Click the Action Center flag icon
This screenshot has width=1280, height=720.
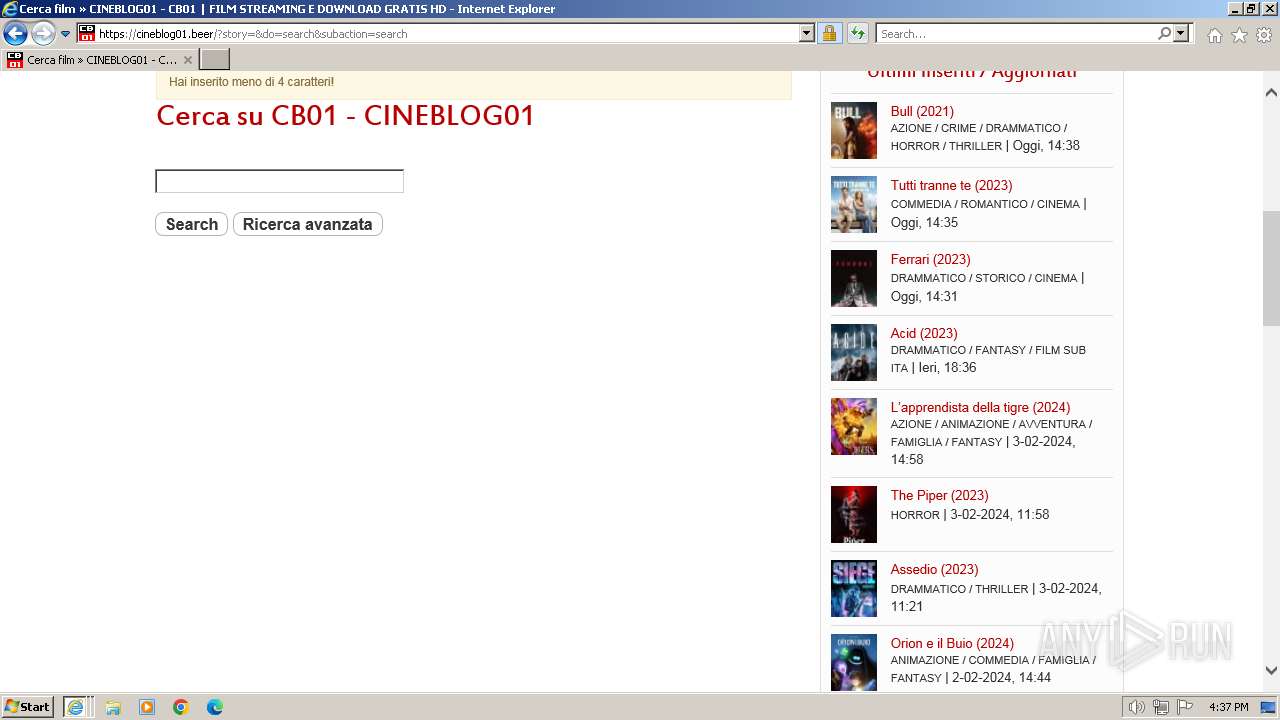(1184, 707)
